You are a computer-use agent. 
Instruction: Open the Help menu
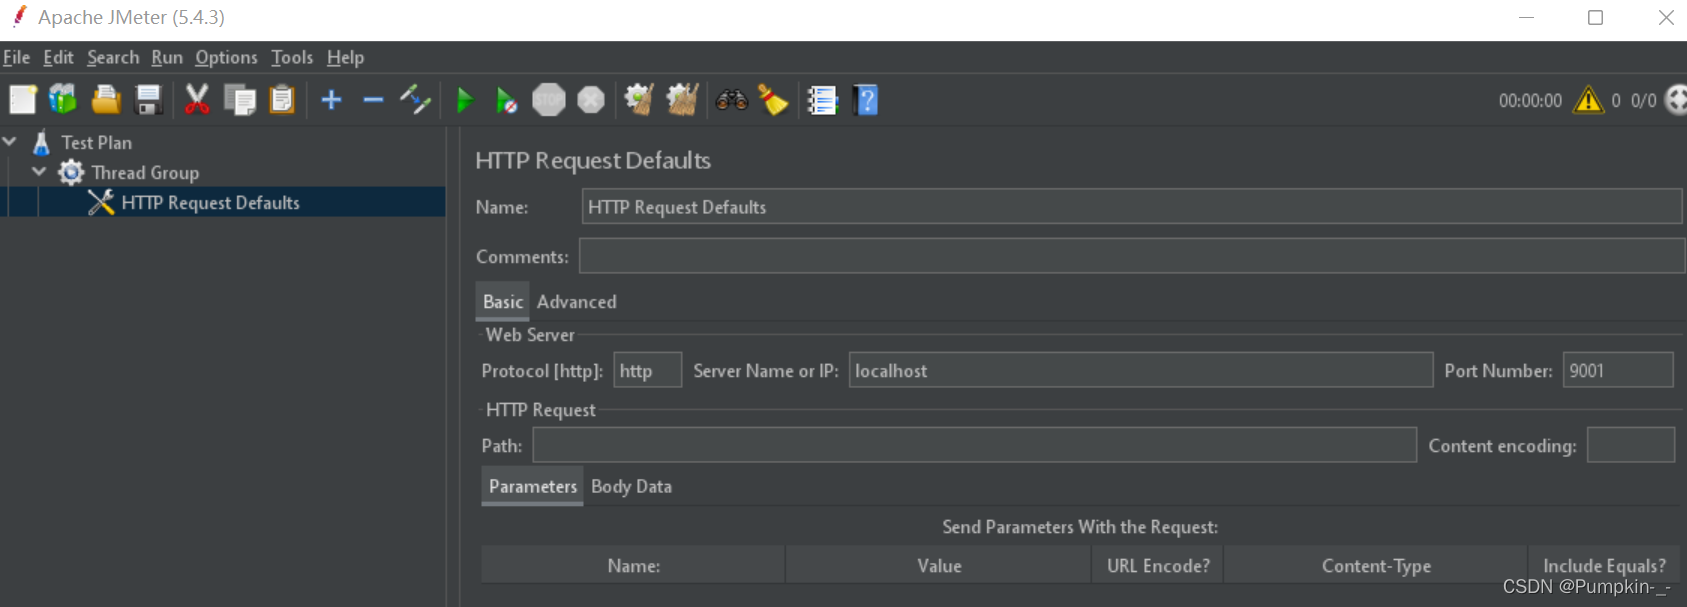coord(345,57)
